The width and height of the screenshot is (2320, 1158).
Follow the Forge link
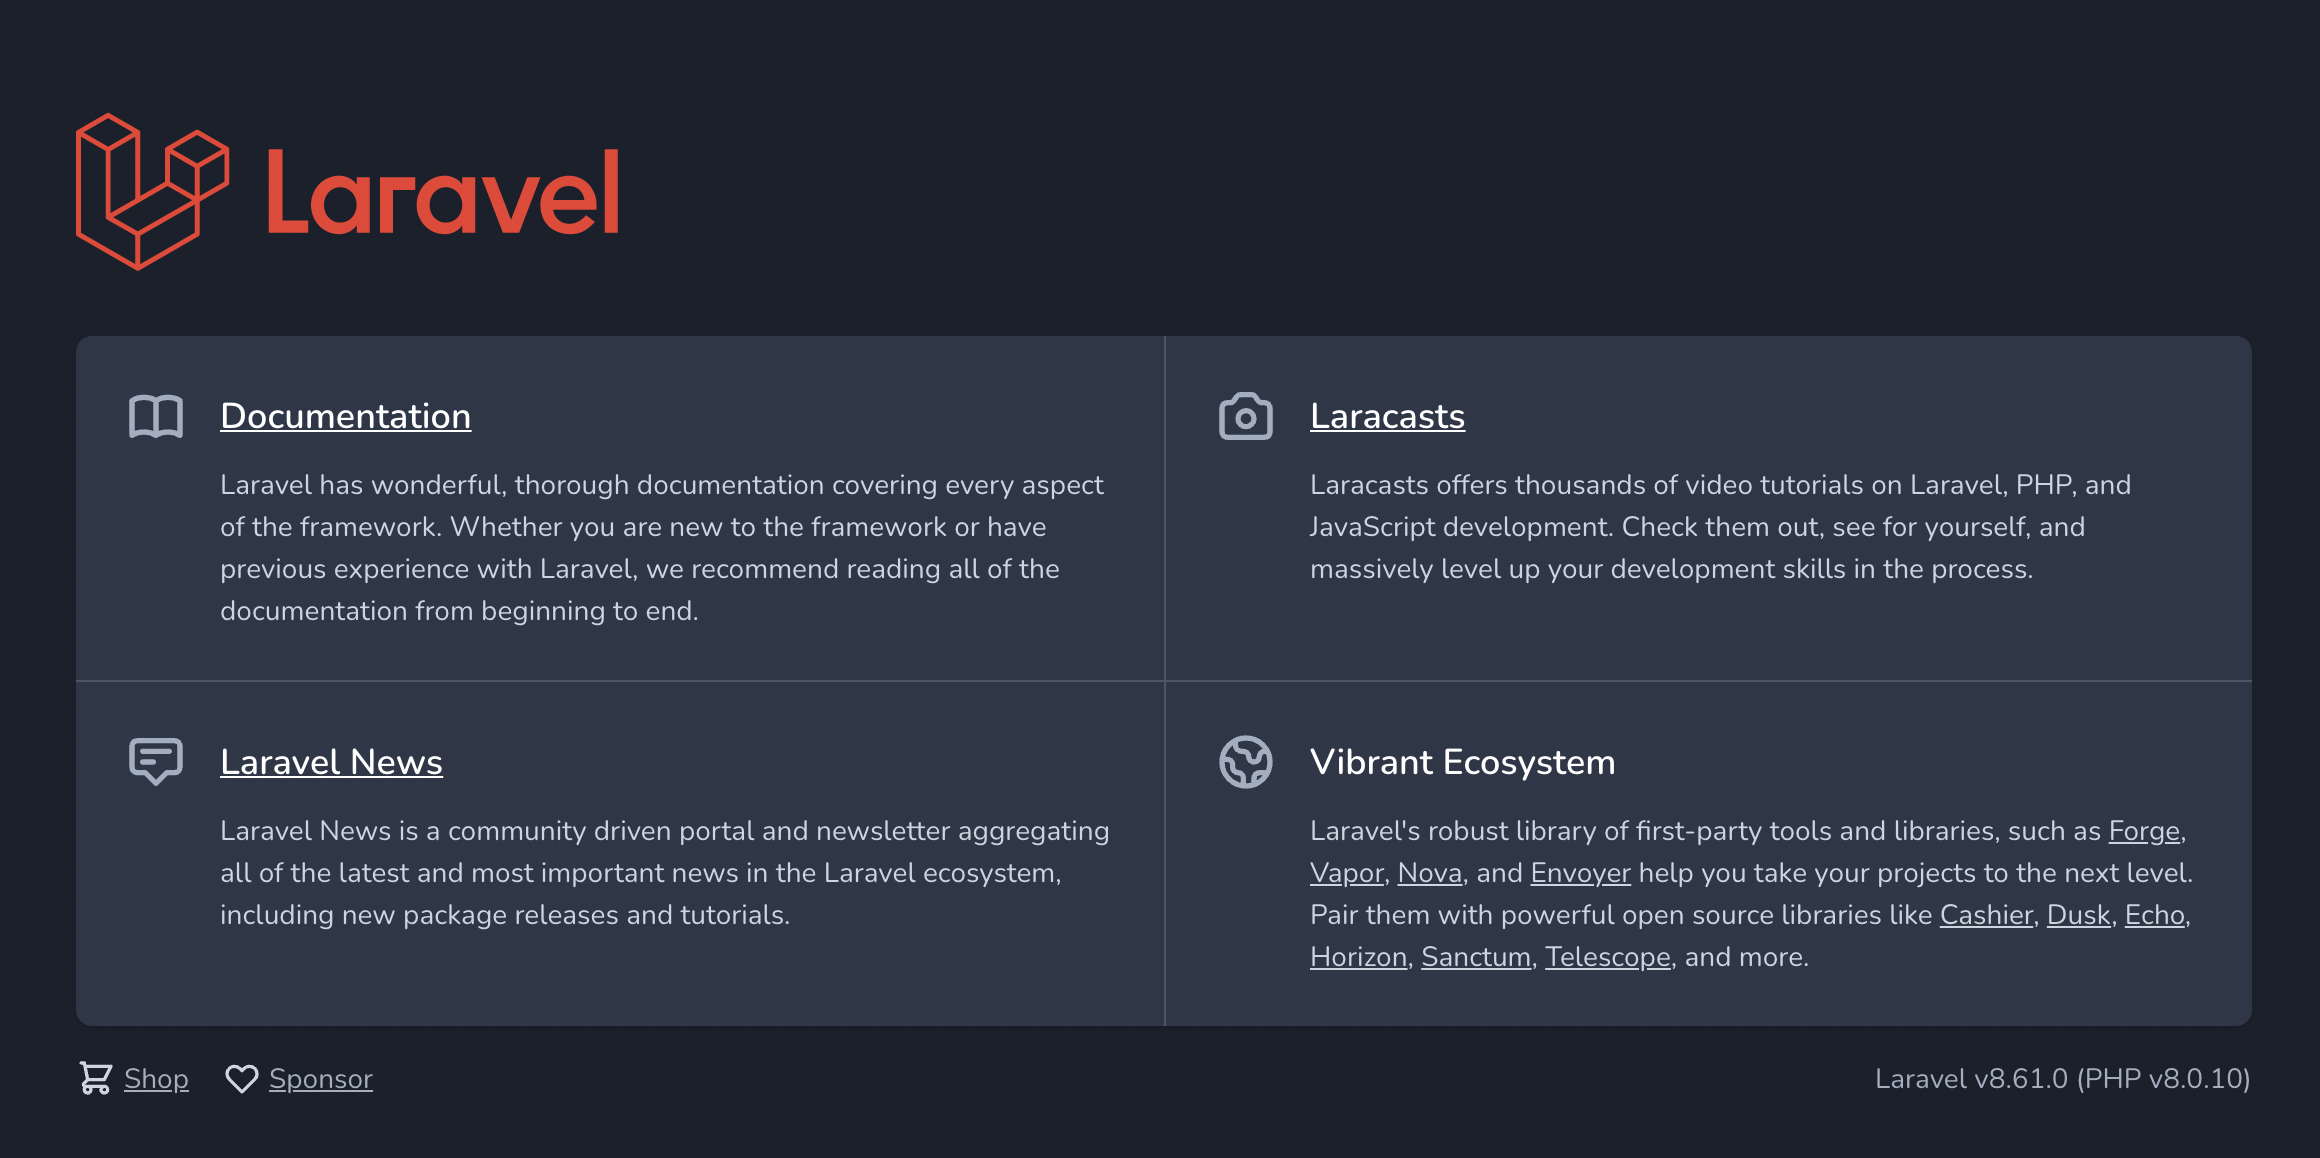2144,831
